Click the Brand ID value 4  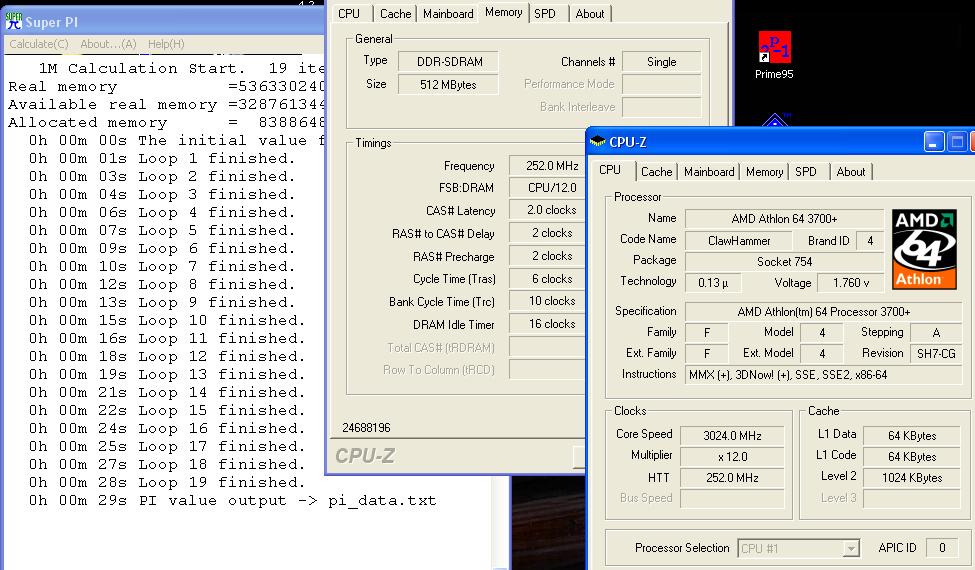point(870,241)
